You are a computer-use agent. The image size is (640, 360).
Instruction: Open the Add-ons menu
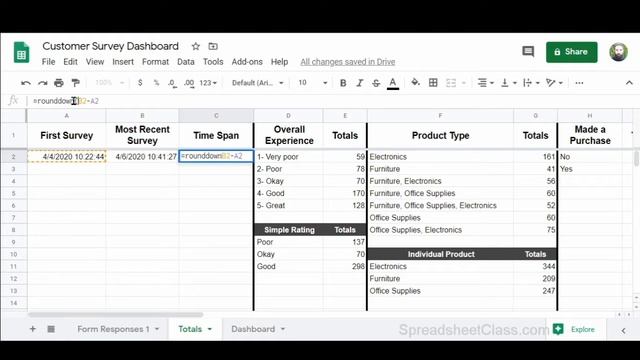[x=247, y=62]
